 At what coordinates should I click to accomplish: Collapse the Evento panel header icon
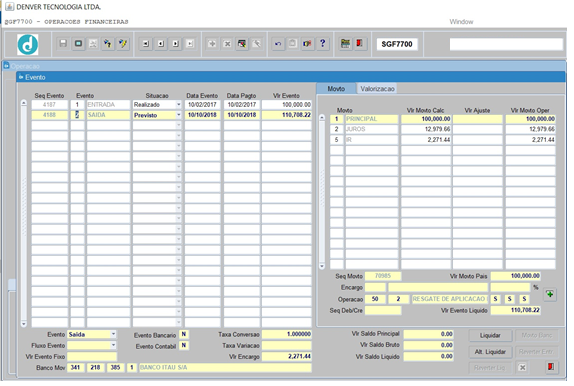[x=21, y=77]
